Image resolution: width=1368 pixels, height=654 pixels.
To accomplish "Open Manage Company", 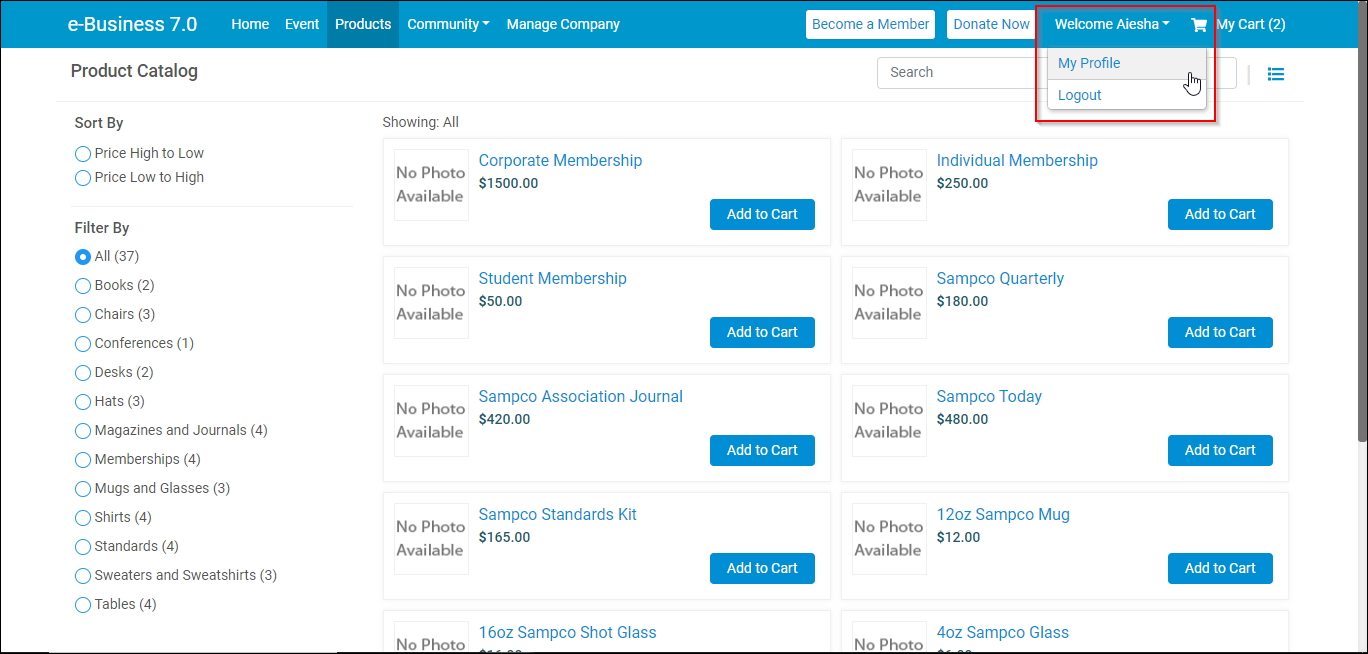I will [562, 23].
